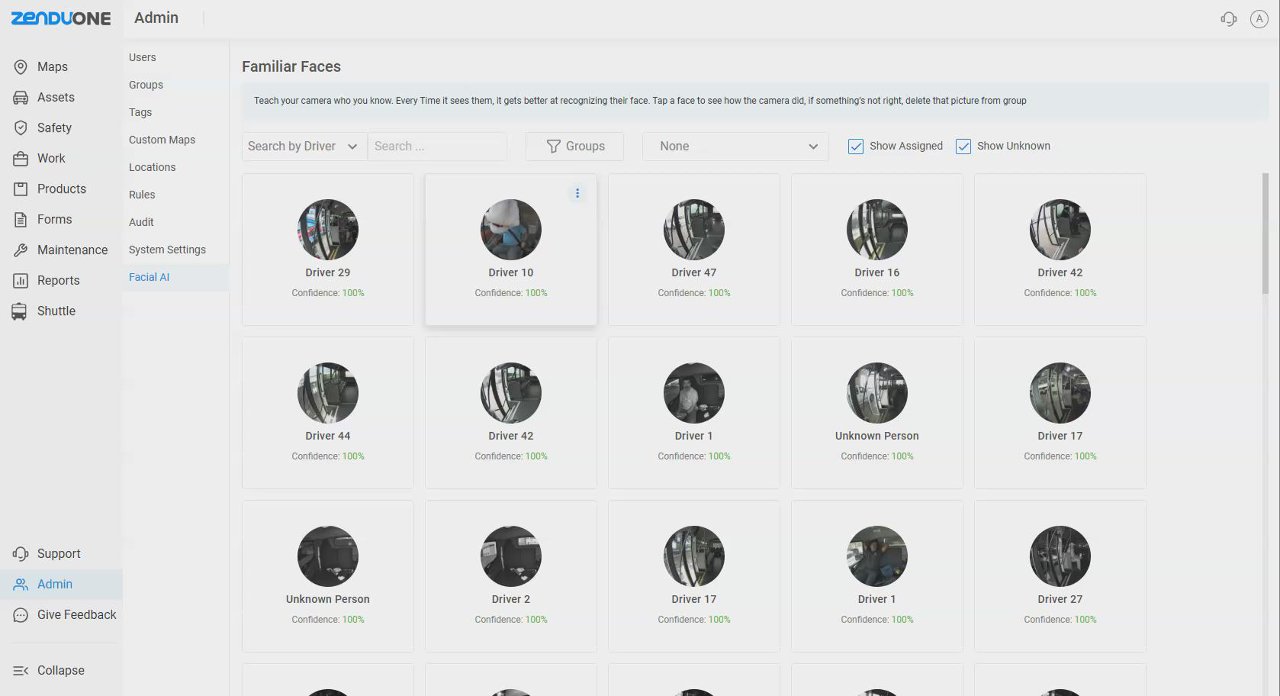The width and height of the screenshot is (1280, 696).
Task: Click the Familiar Faces heading
Action: coord(291,66)
